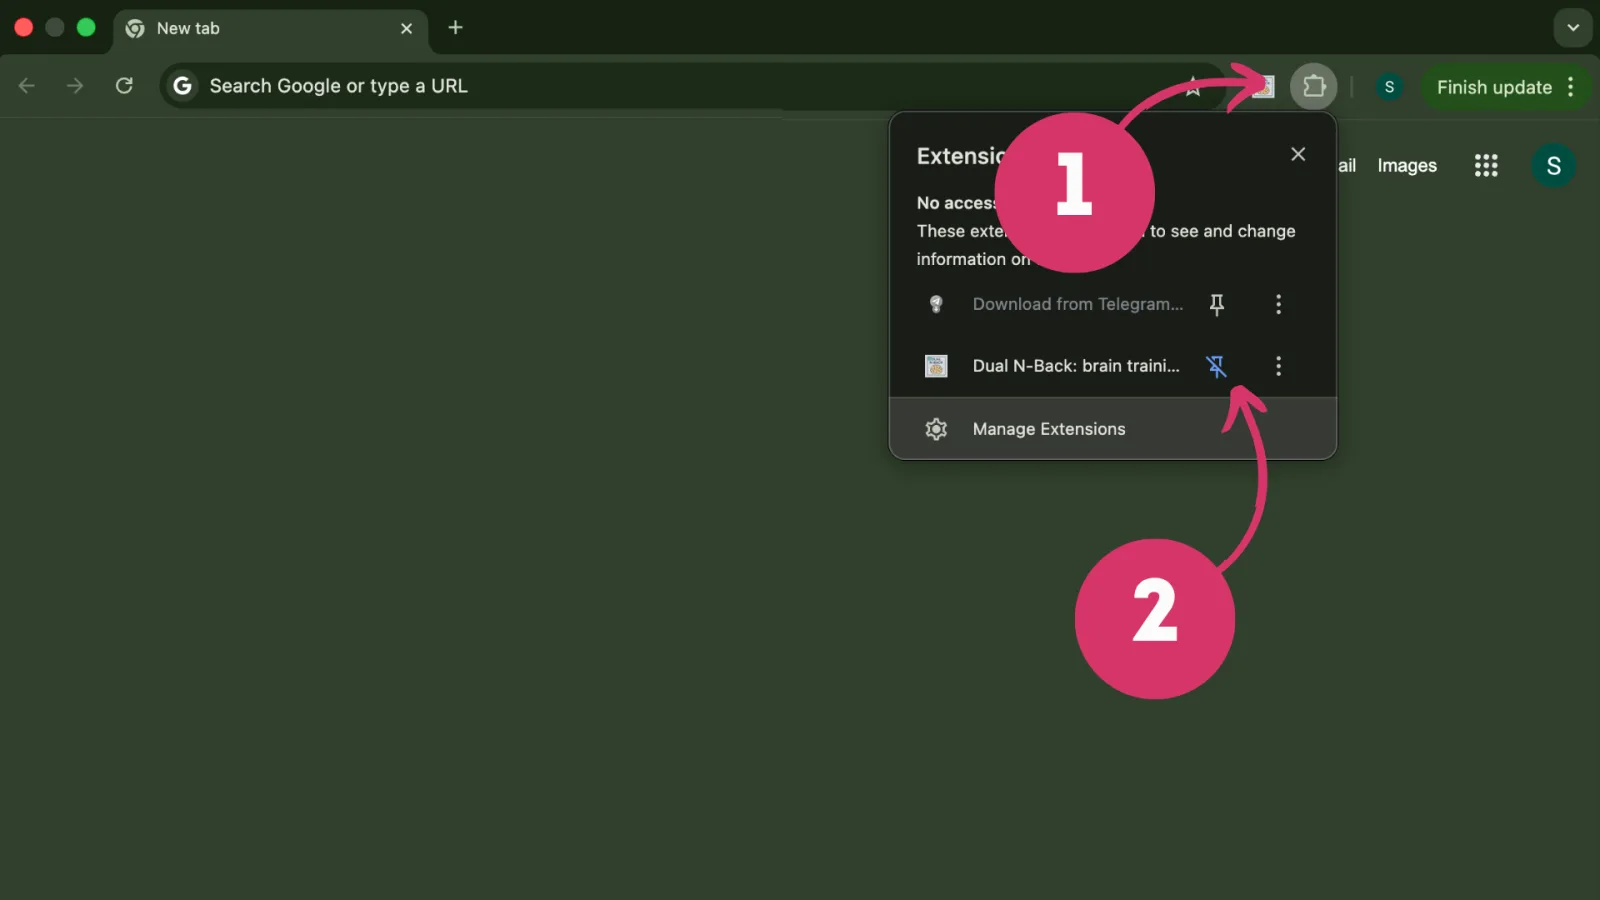Open Chrome three-dot menu
This screenshot has height=900, width=1600.
(x=1571, y=87)
